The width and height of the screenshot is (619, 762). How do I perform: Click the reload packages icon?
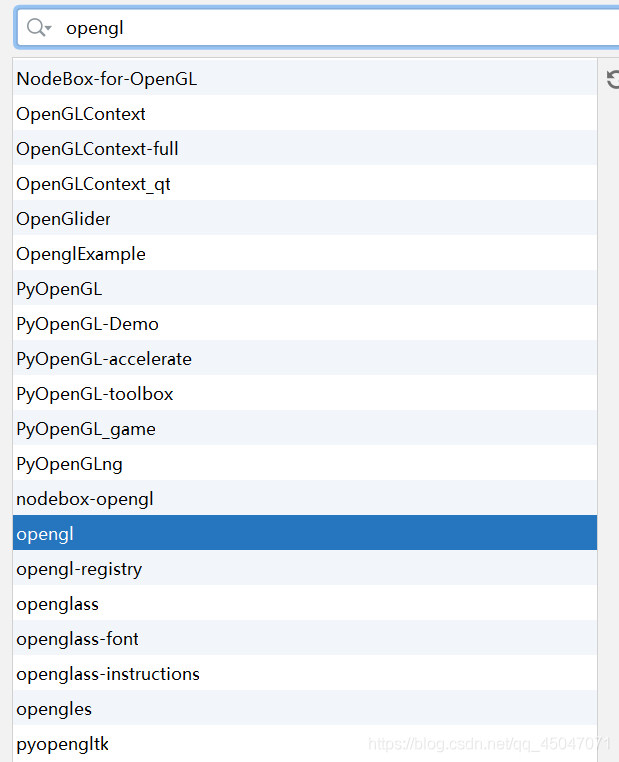612,80
